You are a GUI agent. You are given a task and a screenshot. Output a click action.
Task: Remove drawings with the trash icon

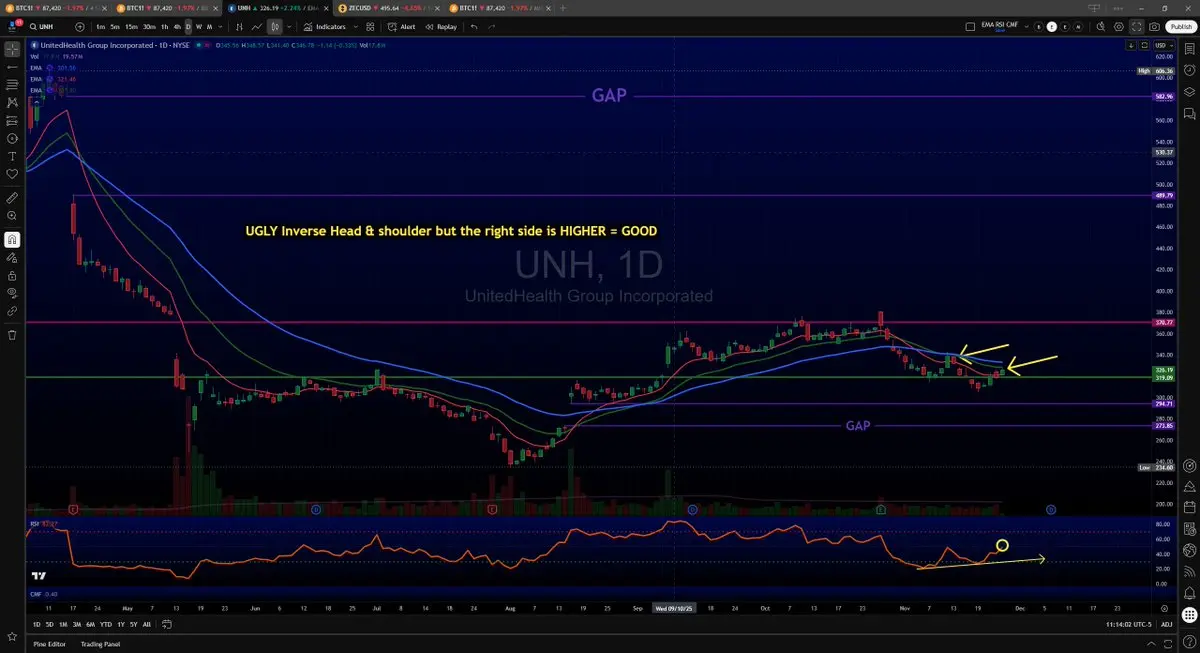[12, 334]
